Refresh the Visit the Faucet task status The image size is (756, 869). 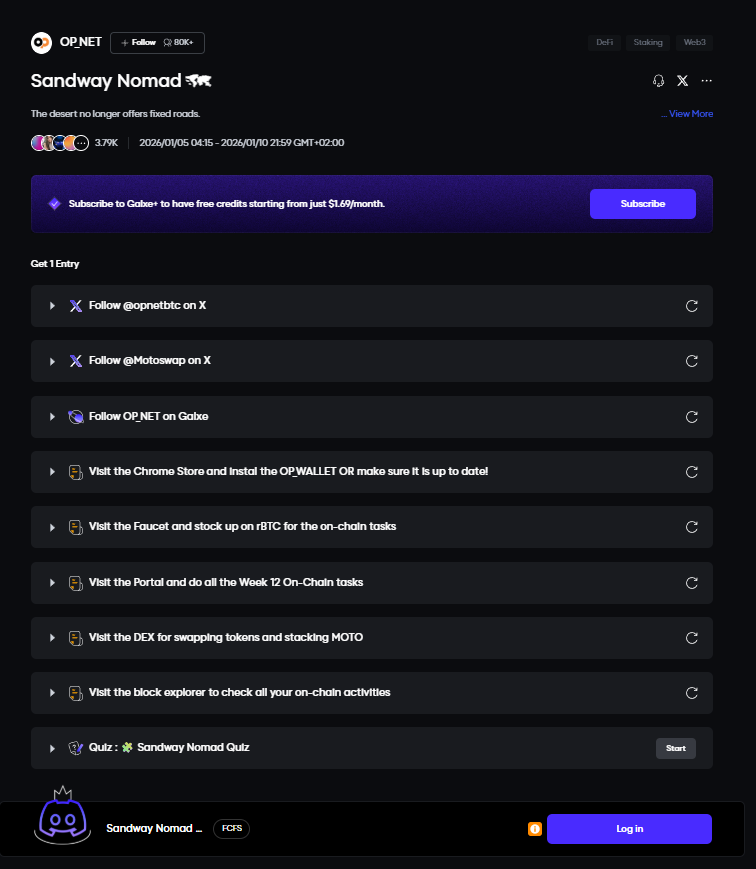(691, 527)
